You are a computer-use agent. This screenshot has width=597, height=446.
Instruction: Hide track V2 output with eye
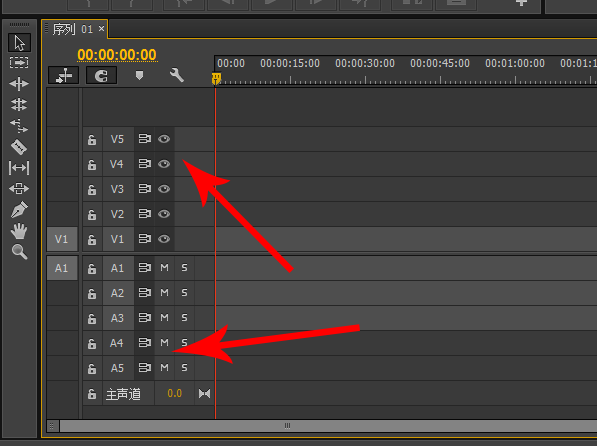tap(164, 214)
